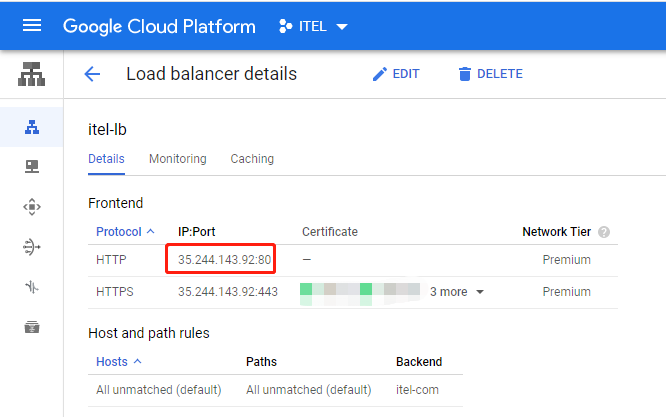
Task: Select the Cloud NAT sidebar icon
Action: [32, 247]
